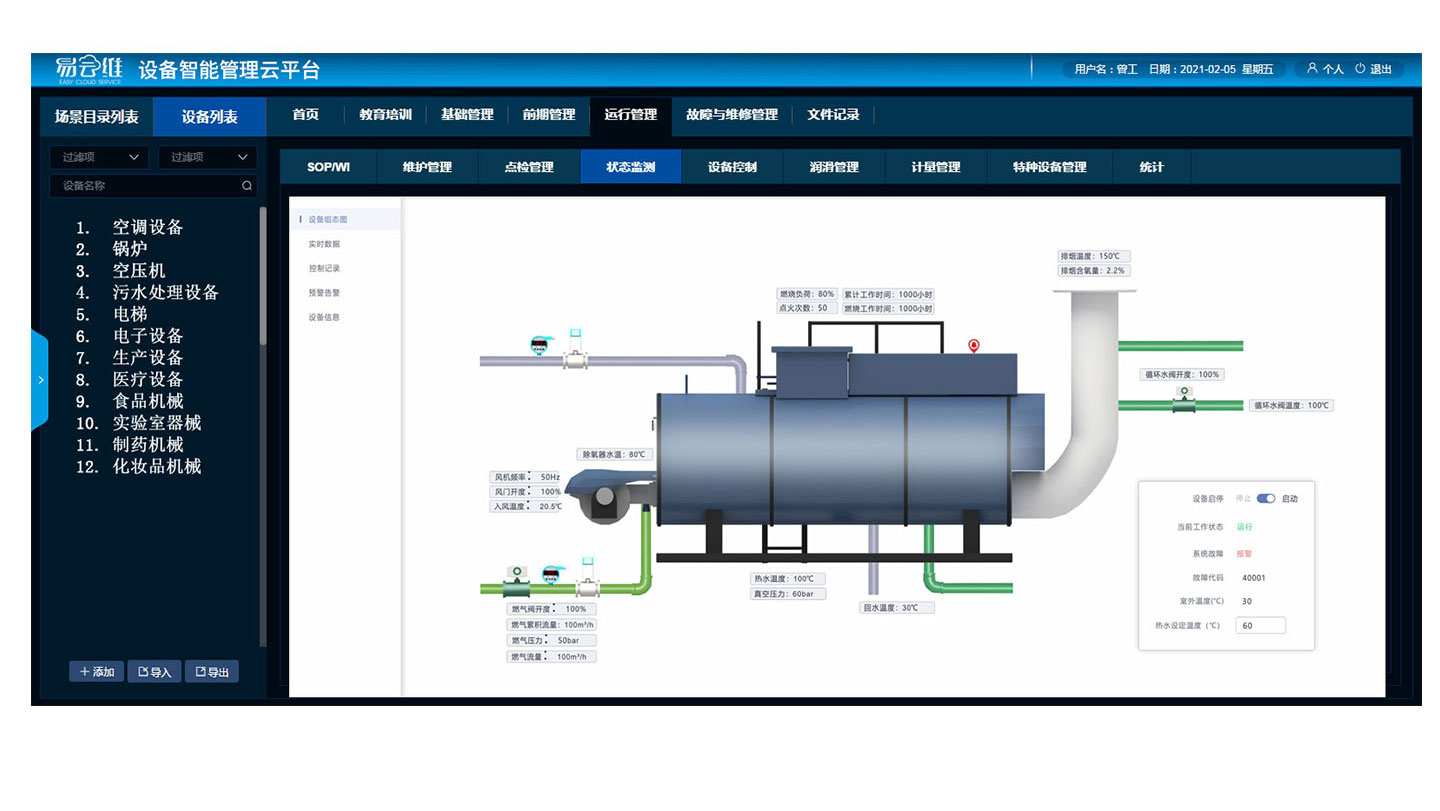Toggle the 设备启停 start/stop switch
Image resolution: width=1440 pixels, height=811 pixels.
coord(1266,498)
